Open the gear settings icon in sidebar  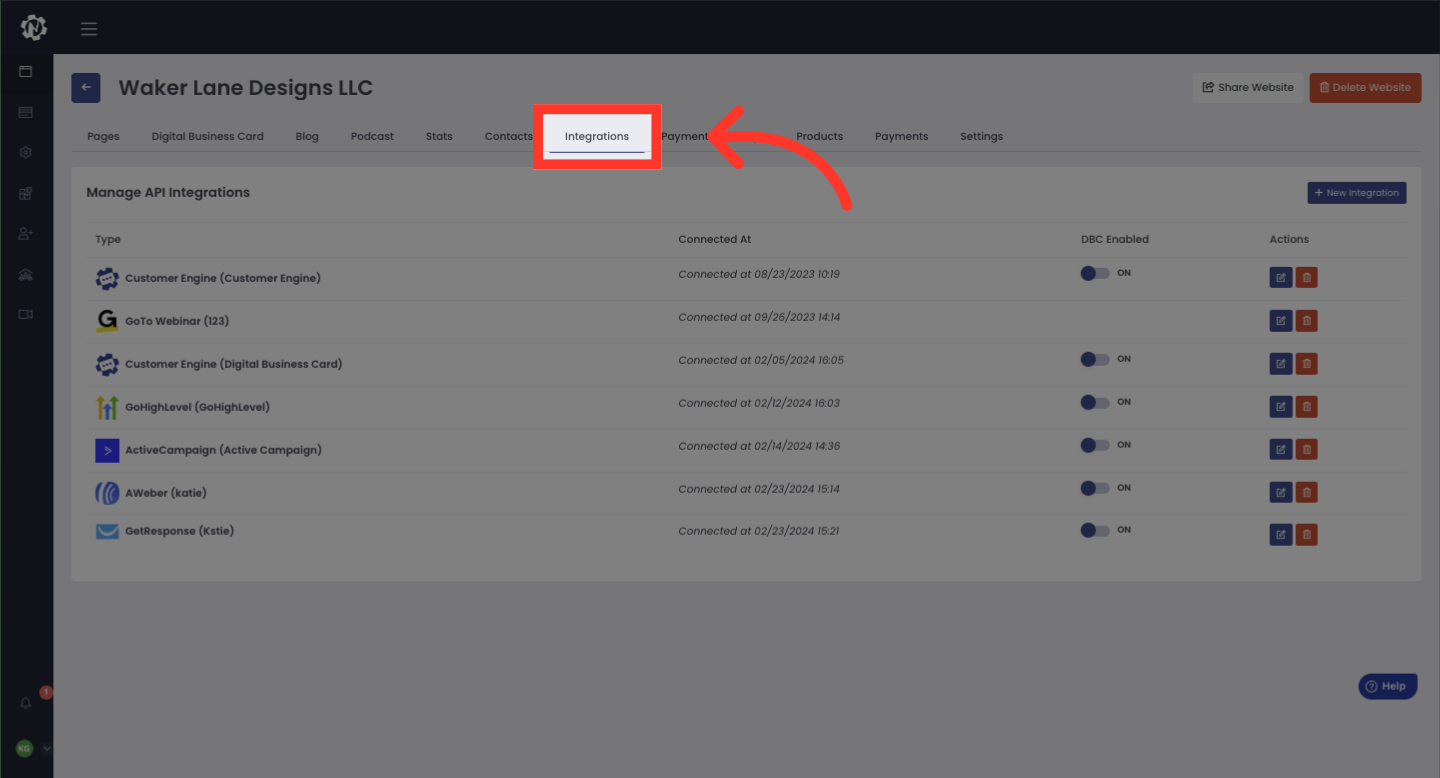[26, 153]
